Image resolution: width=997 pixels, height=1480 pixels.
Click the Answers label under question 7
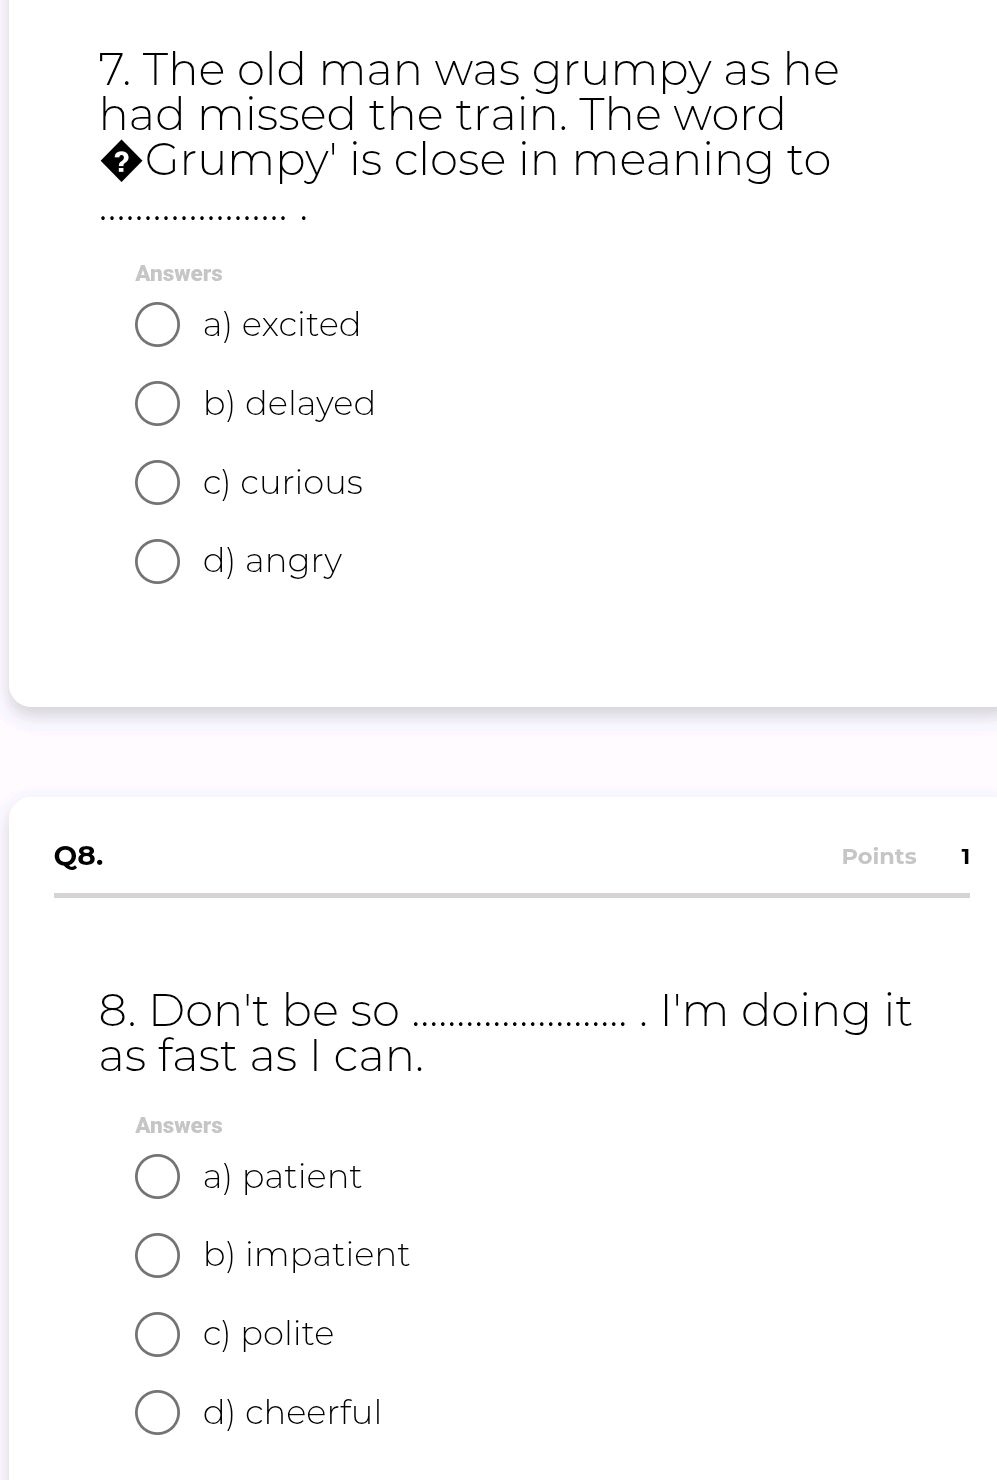(179, 273)
